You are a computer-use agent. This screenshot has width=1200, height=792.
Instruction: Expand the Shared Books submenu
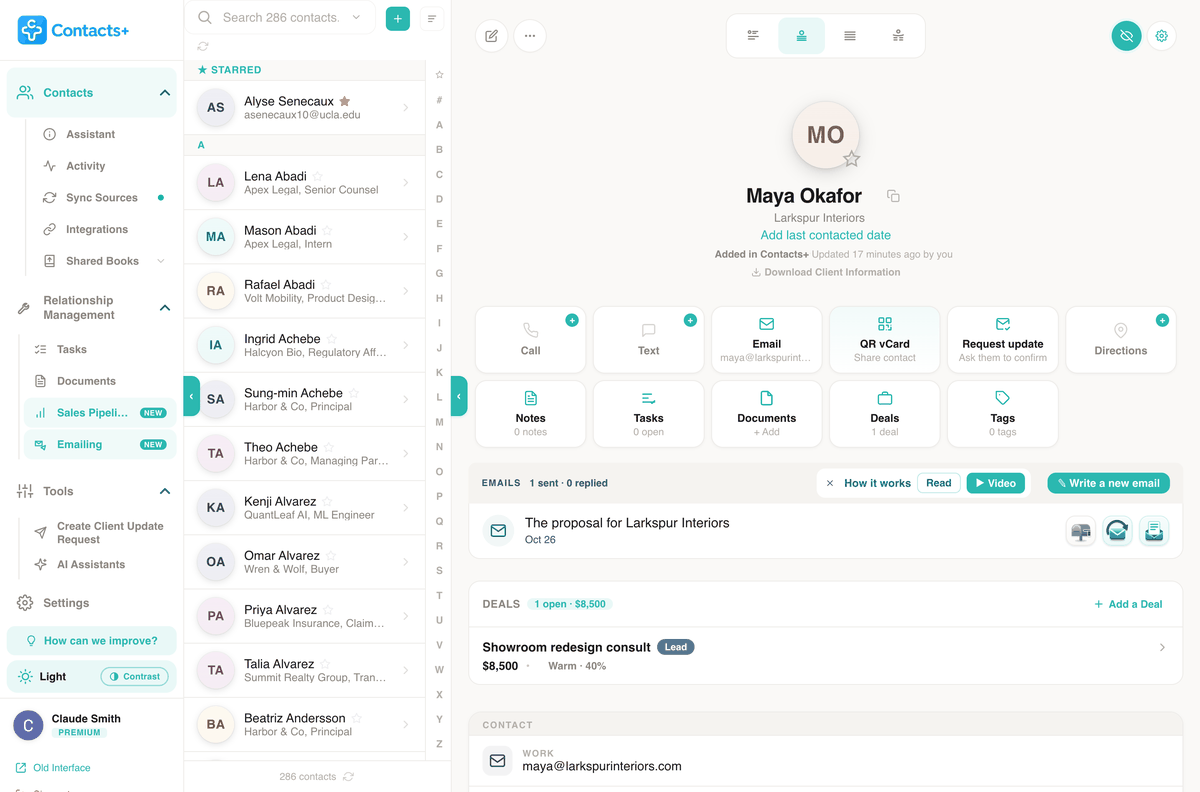[161, 261]
